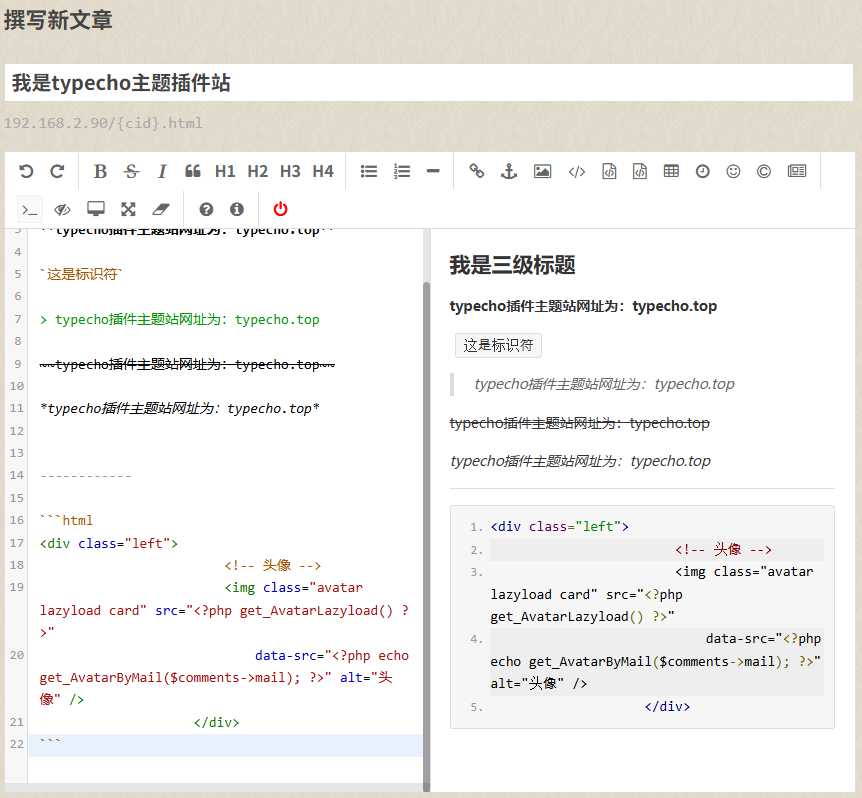Click the red power icon

pyautogui.click(x=280, y=209)
